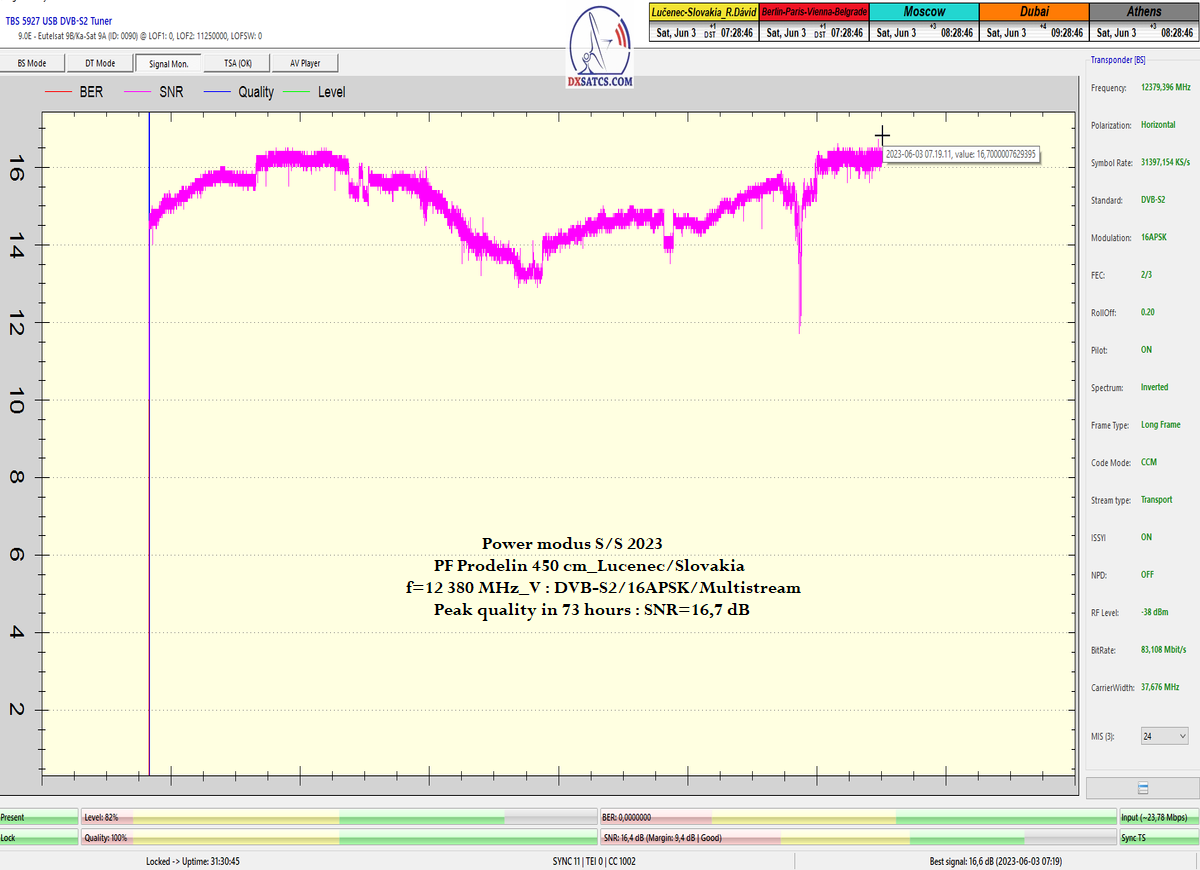Click the Level 82% signal bar
Viewport: 1200px width, 870px height.
pyautogui.click(x=338, y=817)
